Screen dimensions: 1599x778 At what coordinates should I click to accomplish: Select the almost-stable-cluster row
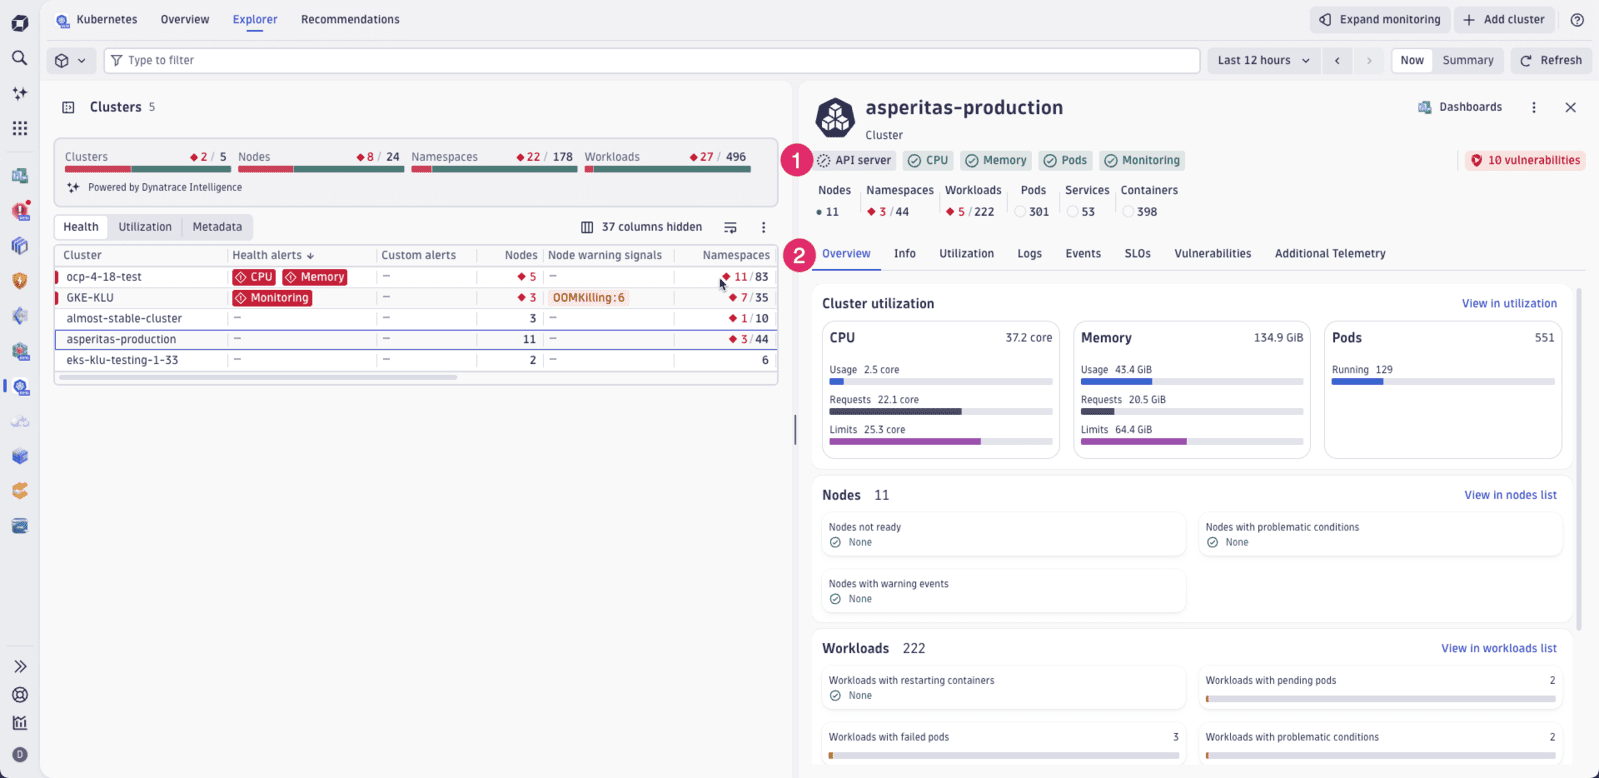tap(416, 319)
